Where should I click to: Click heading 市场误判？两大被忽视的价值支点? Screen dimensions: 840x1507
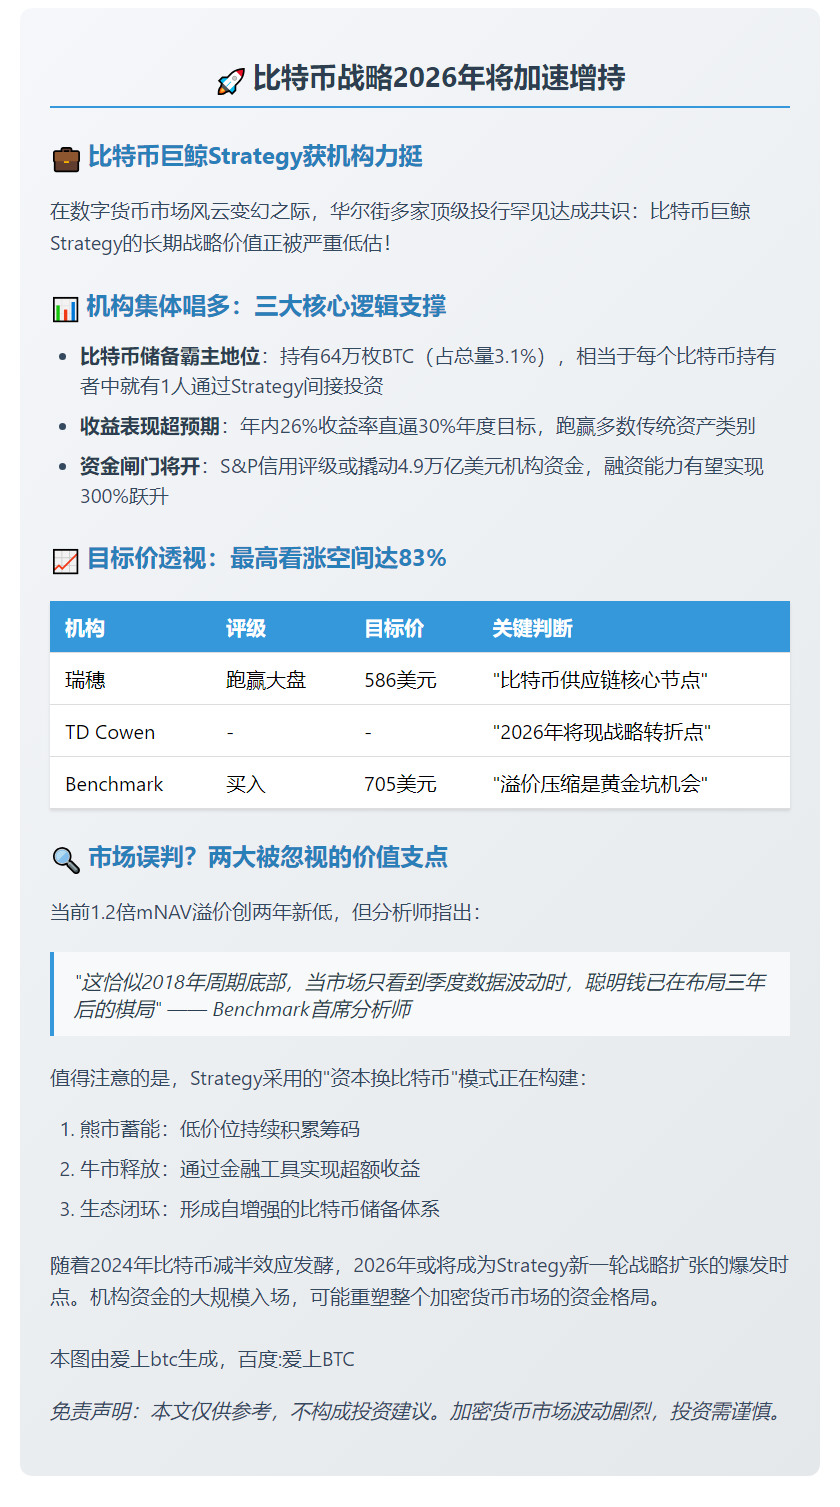click(x=268, y=858)
